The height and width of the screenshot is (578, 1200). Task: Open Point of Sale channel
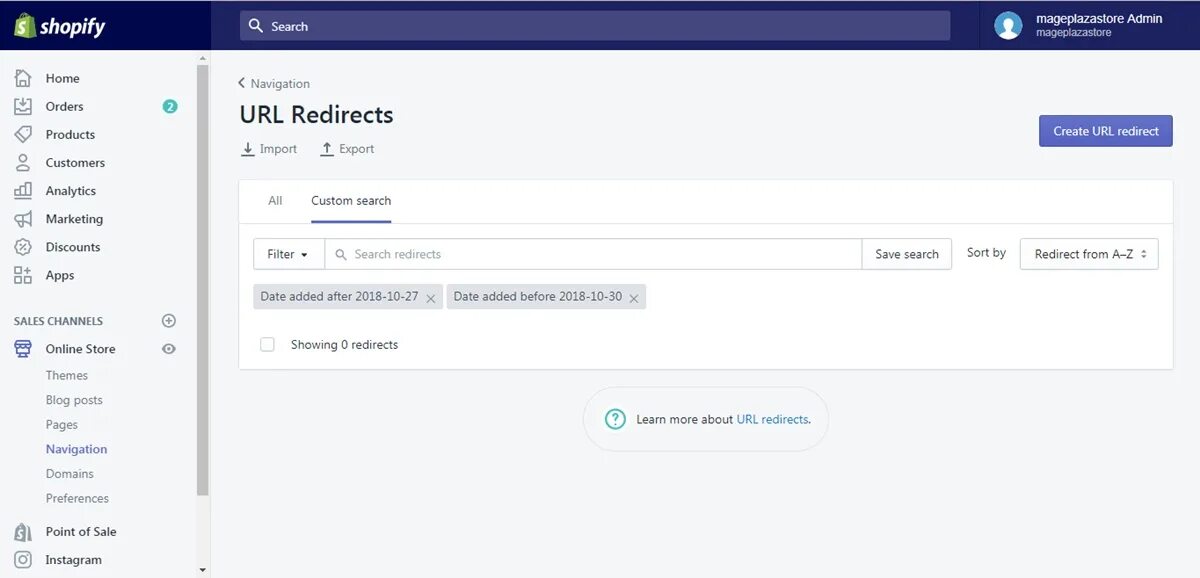(81, 532)
